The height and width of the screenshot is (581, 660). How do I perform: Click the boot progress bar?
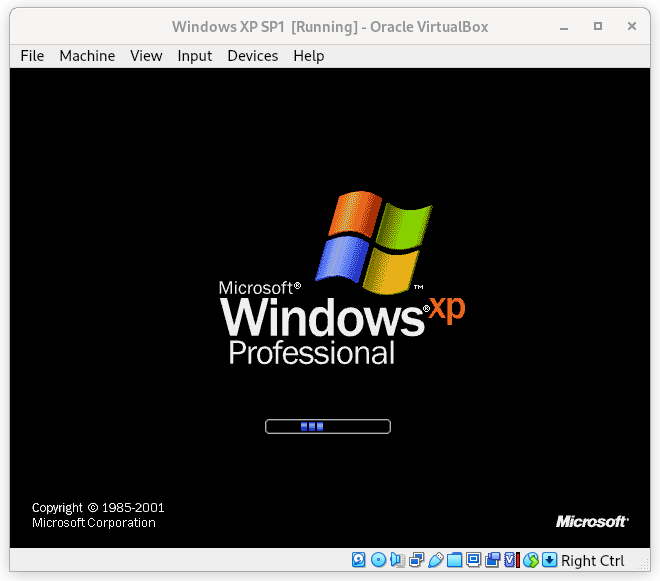[x=328, y=426]
